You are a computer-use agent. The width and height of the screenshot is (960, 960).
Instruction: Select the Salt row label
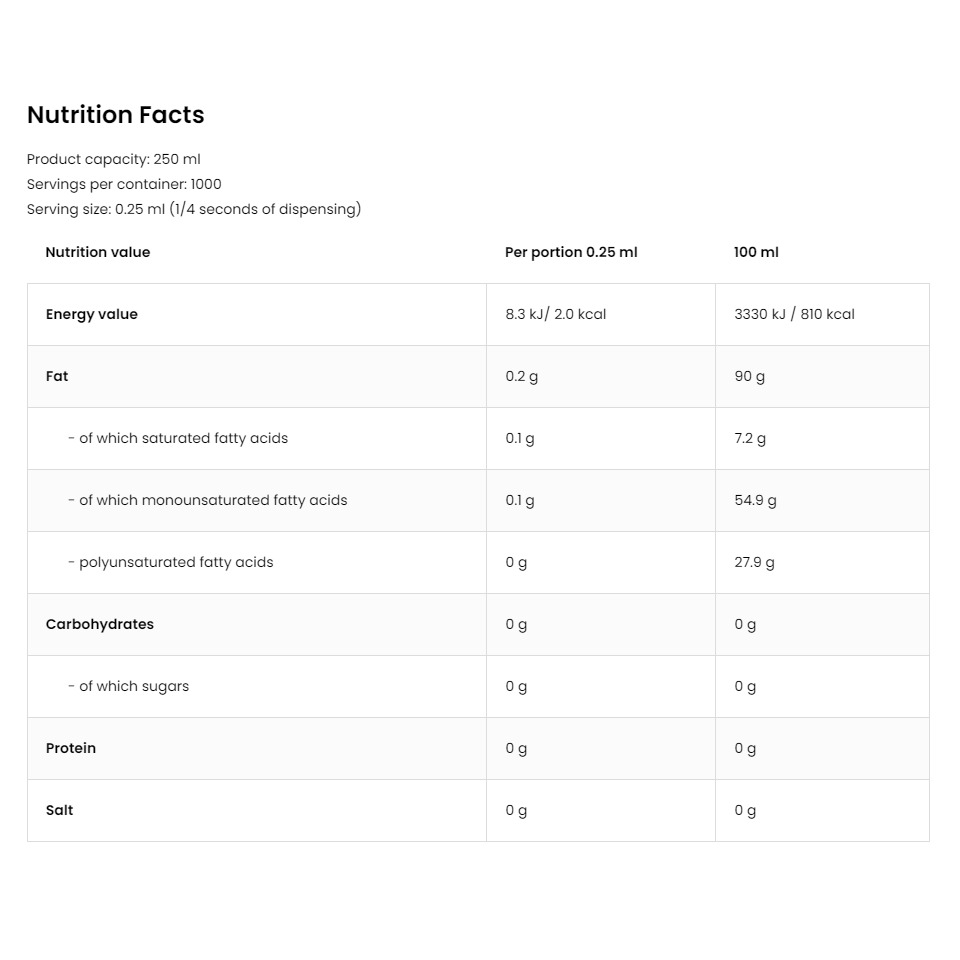pyautogui.click(x=59, y=811)
